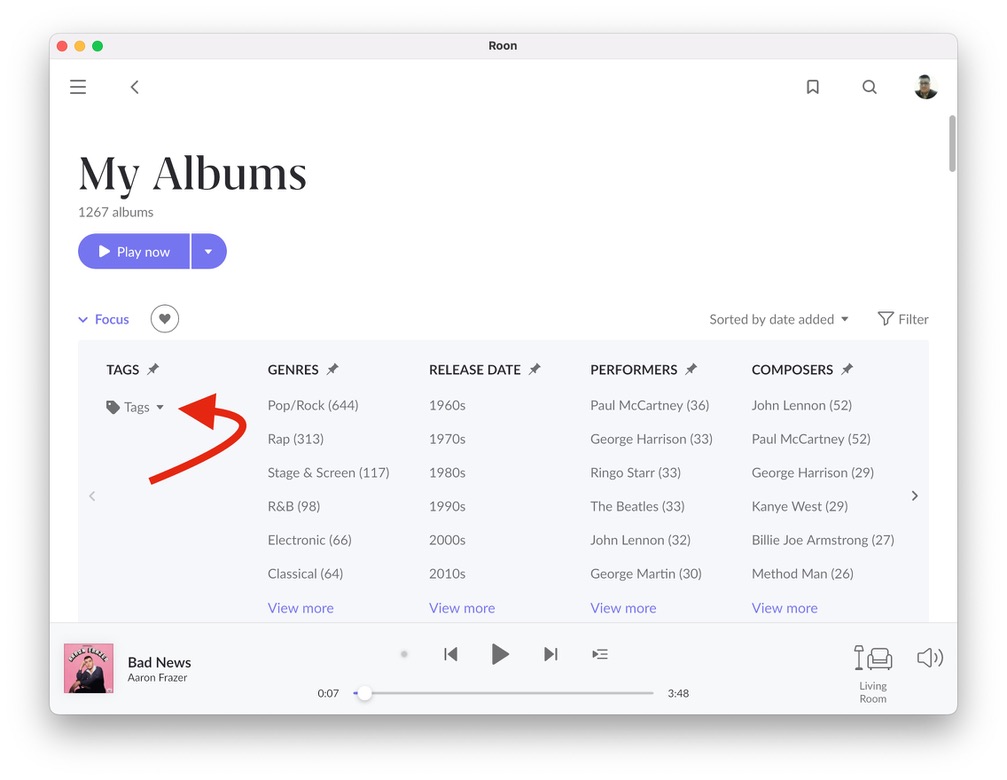Open bookmarks icon in top bar

point(812,87)
